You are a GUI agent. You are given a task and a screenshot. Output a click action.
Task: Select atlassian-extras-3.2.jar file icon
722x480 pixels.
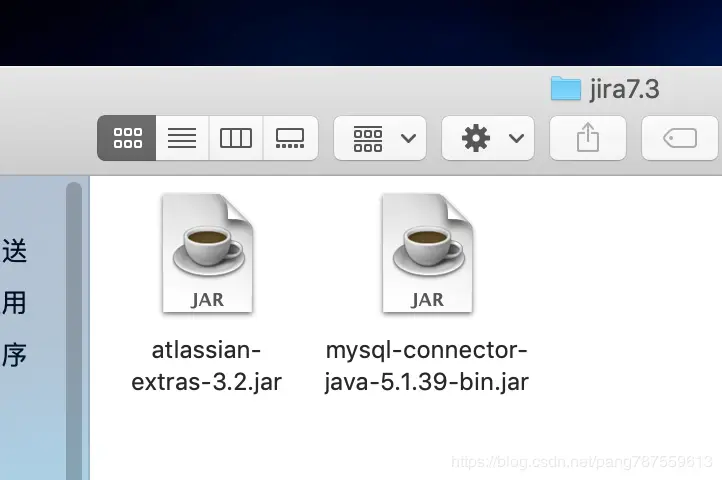[208, 253]
